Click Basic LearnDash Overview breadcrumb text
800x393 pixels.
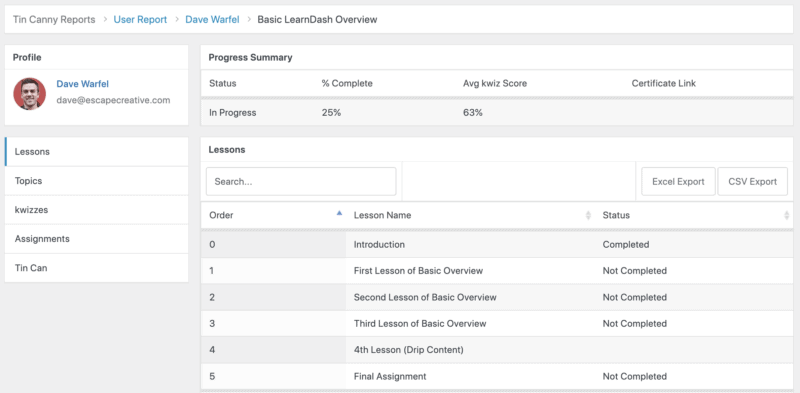click(317, 19)
